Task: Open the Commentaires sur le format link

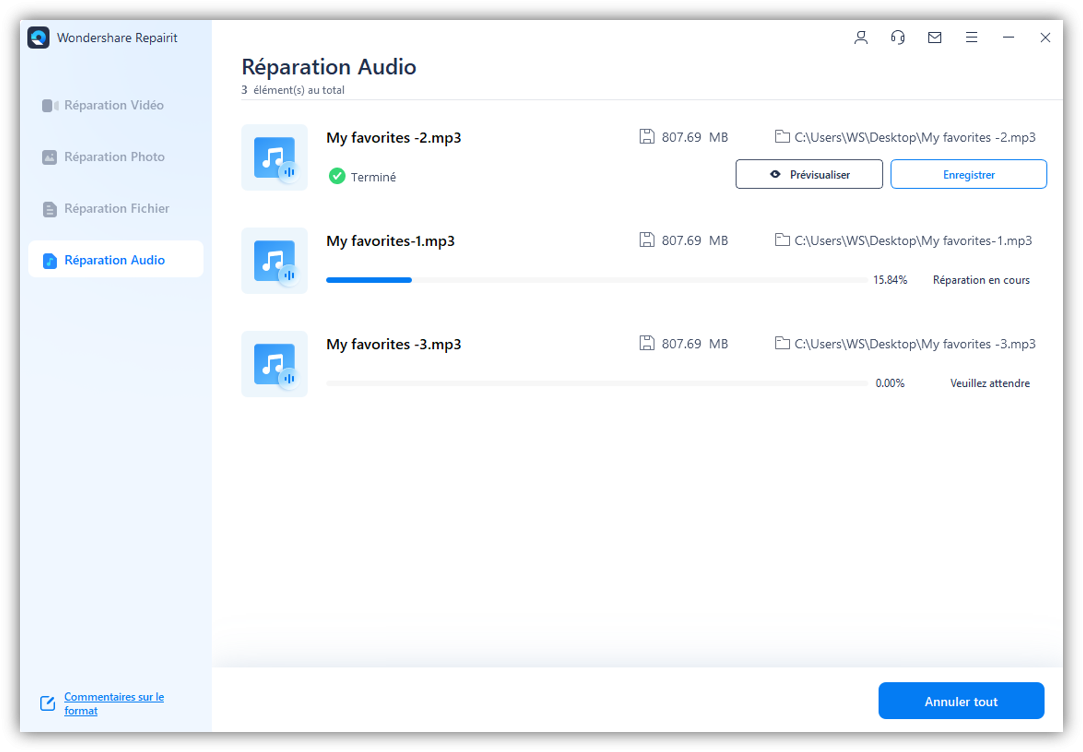Action: tap(114, 704)
